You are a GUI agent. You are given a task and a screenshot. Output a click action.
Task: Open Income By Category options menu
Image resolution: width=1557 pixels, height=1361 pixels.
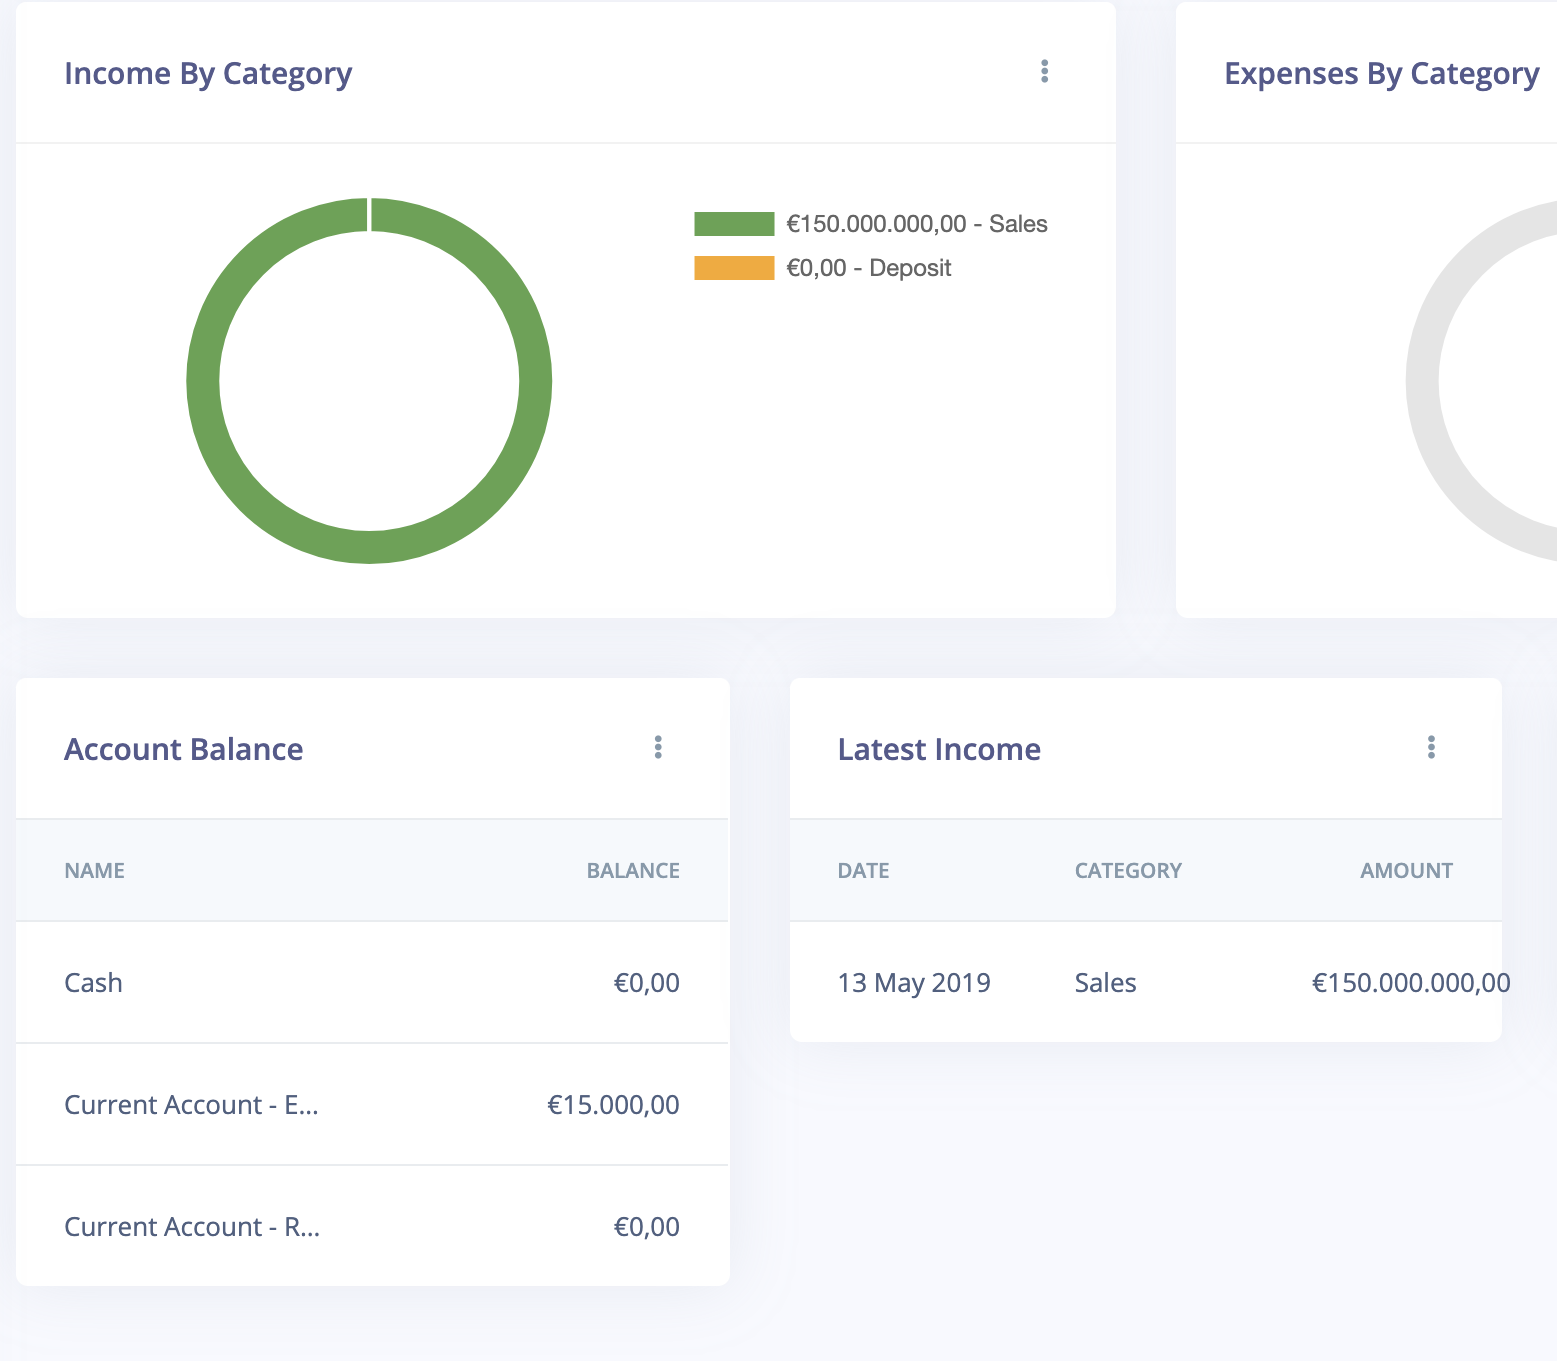click(x=1044, y=71)
